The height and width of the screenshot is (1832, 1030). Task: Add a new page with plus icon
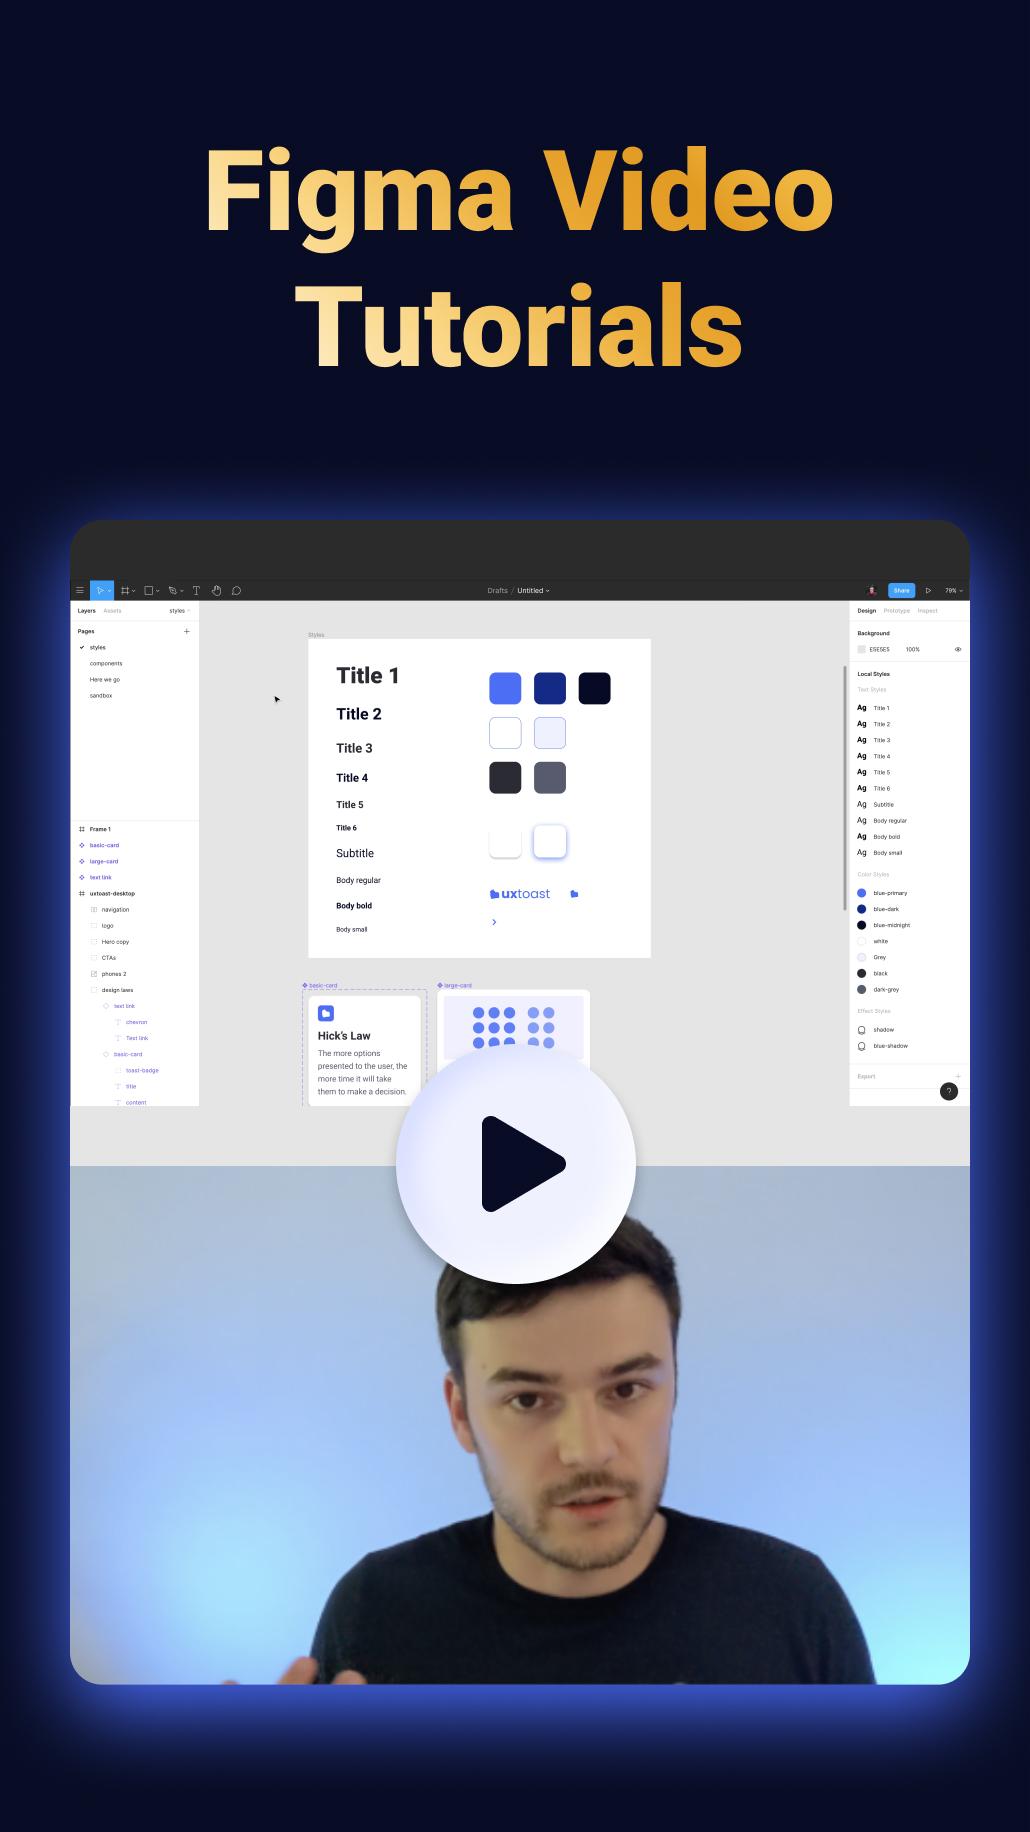point(186,632)
